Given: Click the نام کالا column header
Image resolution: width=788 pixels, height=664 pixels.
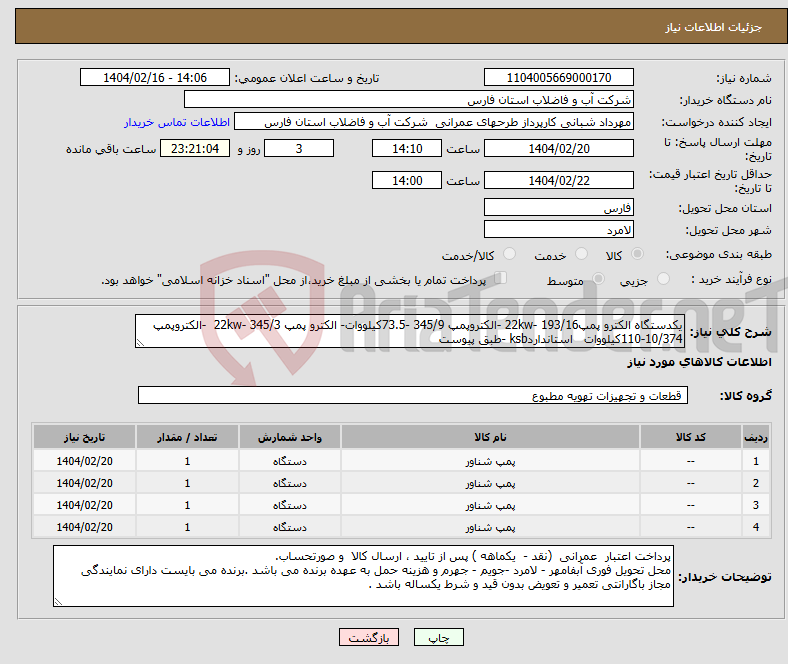Looking at the screenshot, I should (x=490, y=437).
